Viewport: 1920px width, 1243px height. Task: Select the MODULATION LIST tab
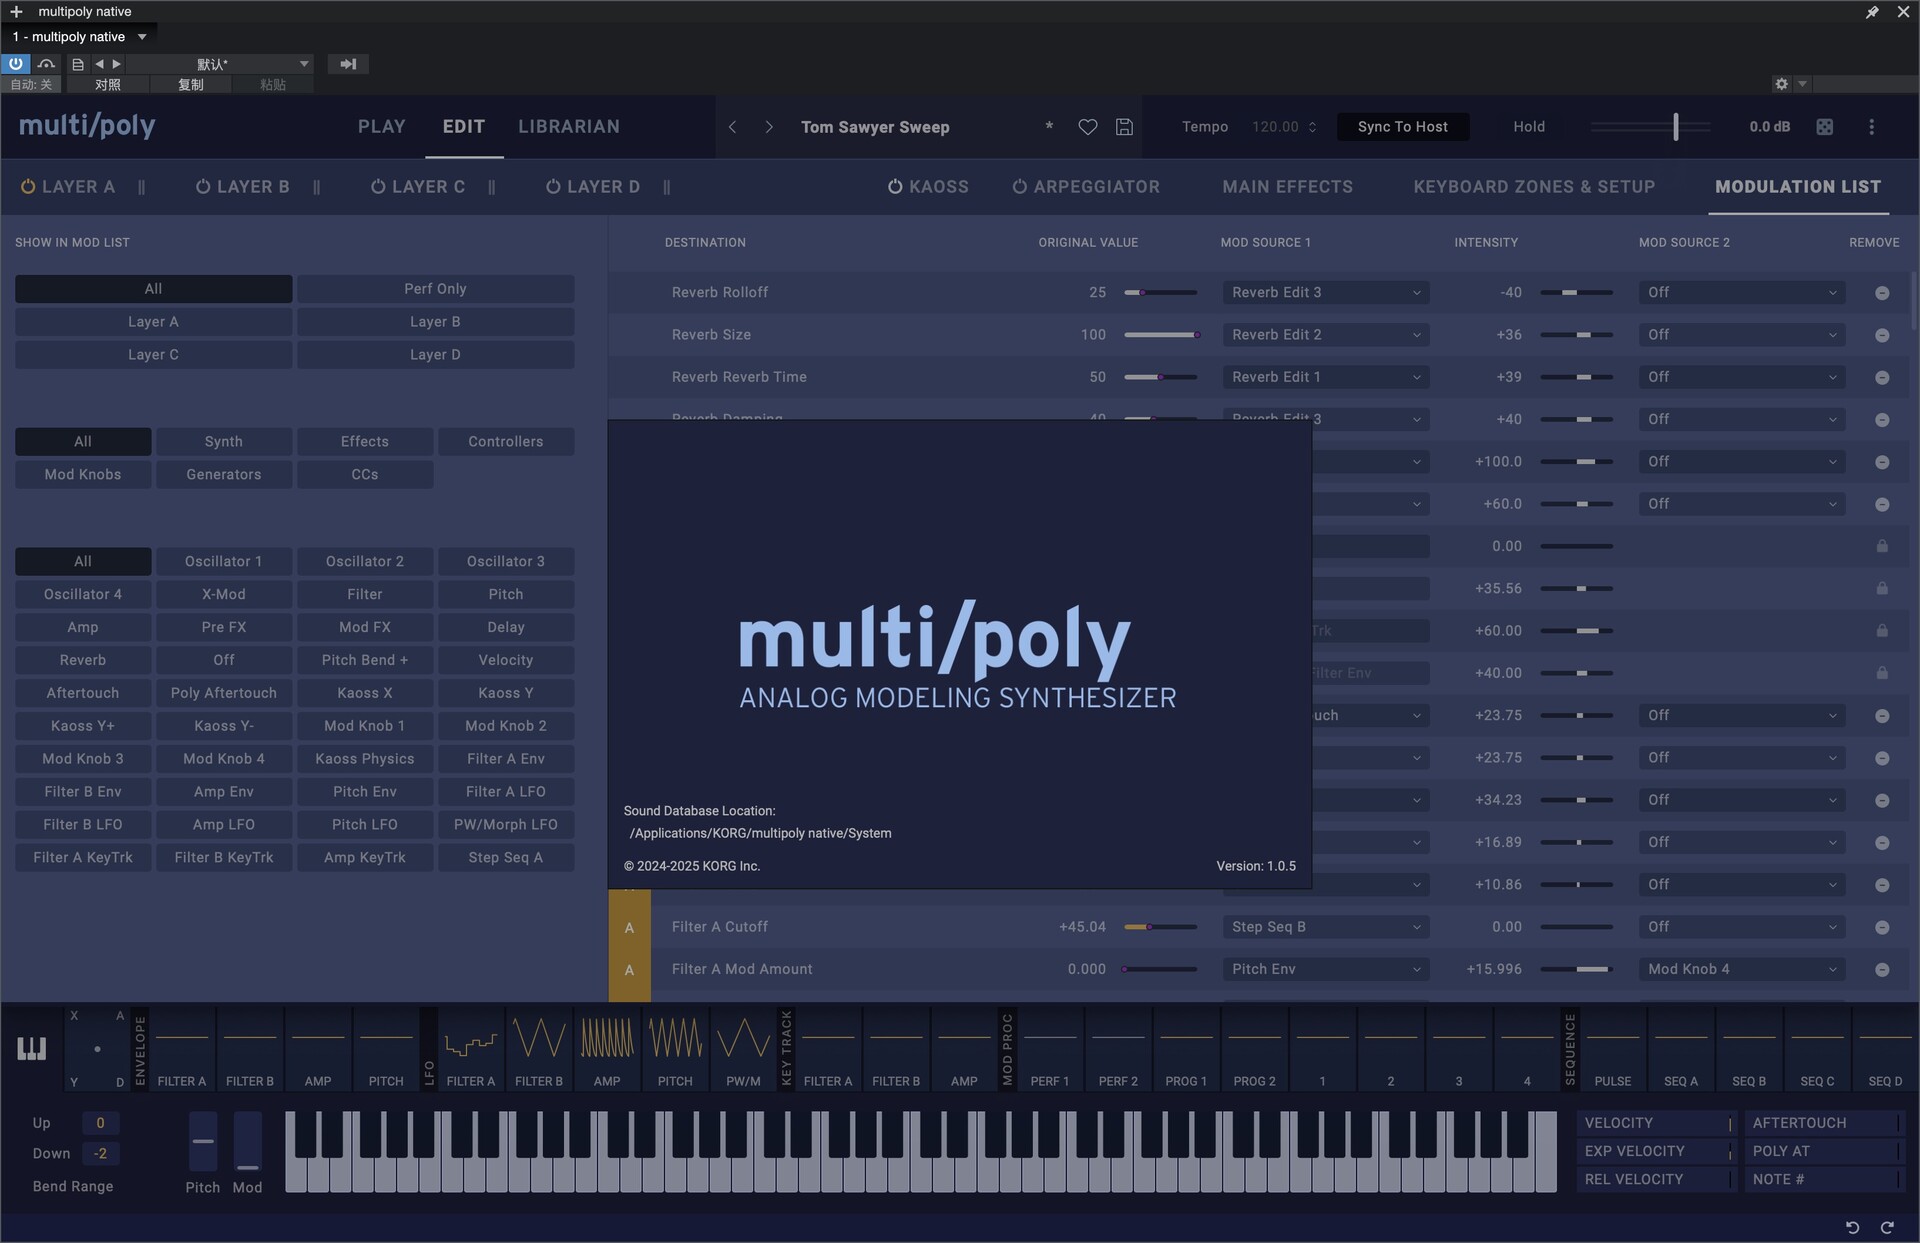tap(1798, 187)
